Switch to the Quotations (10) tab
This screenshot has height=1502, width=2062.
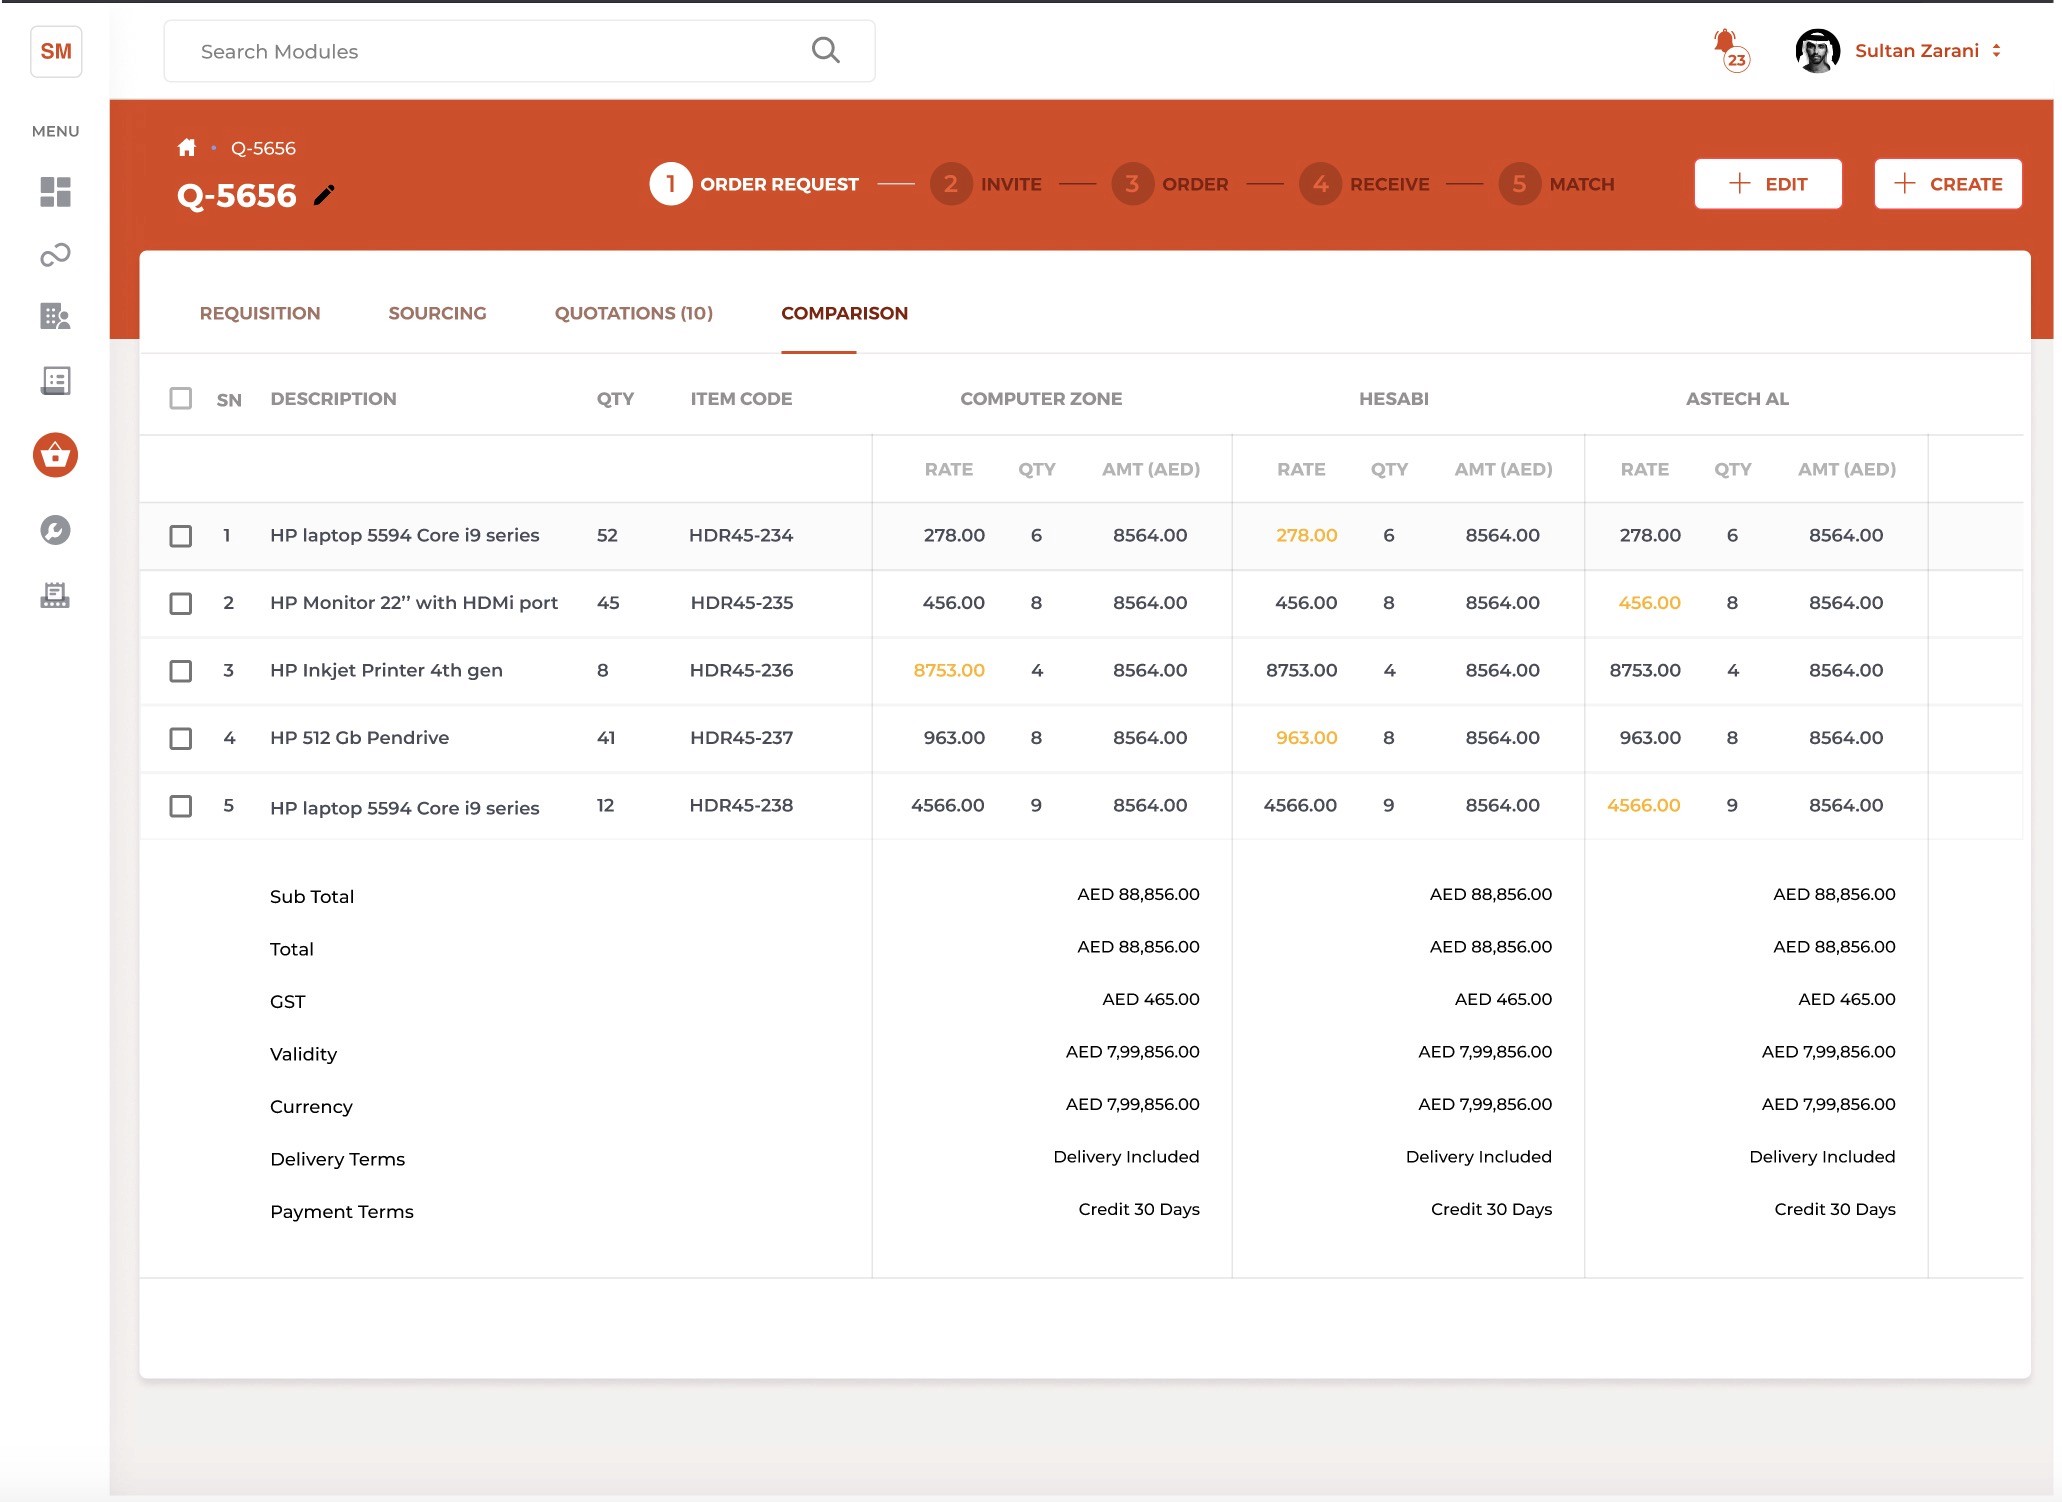pyautogui.click(x=633, y=313)
